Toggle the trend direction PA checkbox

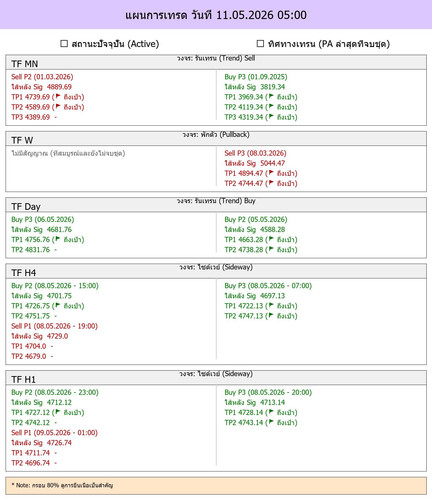[260, 43]
